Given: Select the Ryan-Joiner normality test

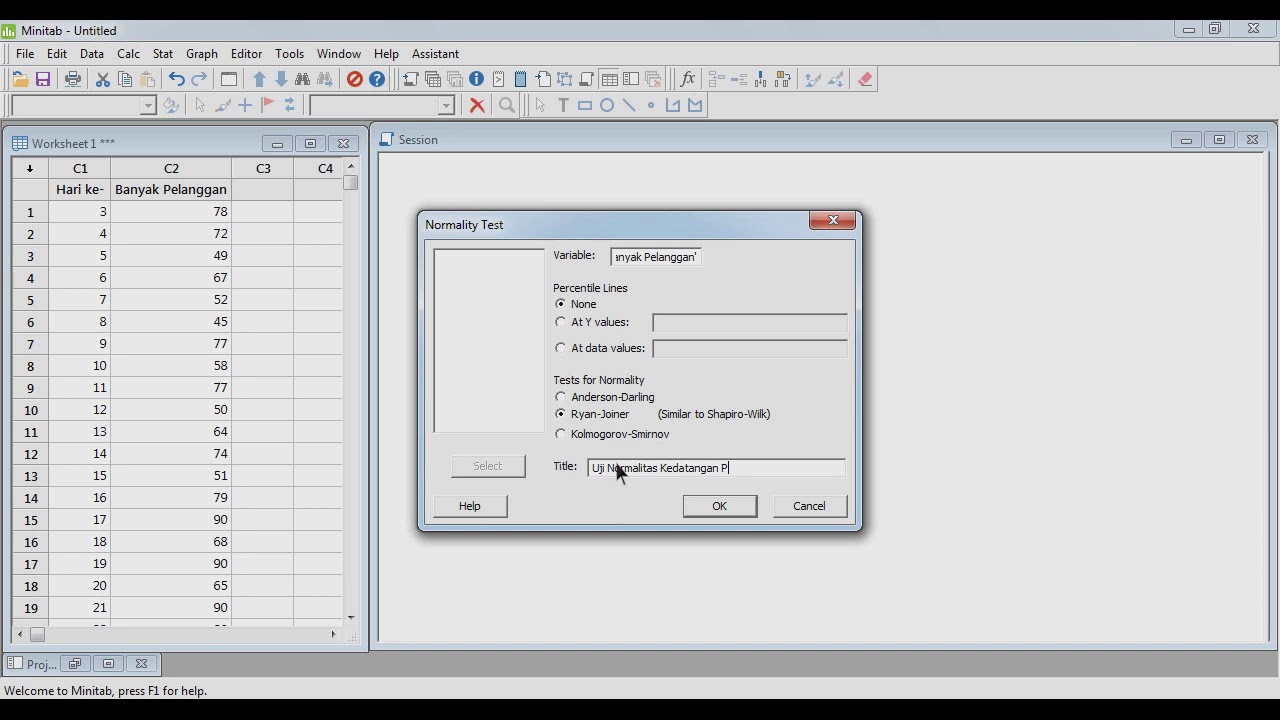Looking at the screenshot, I should click(x=560, y=414).
